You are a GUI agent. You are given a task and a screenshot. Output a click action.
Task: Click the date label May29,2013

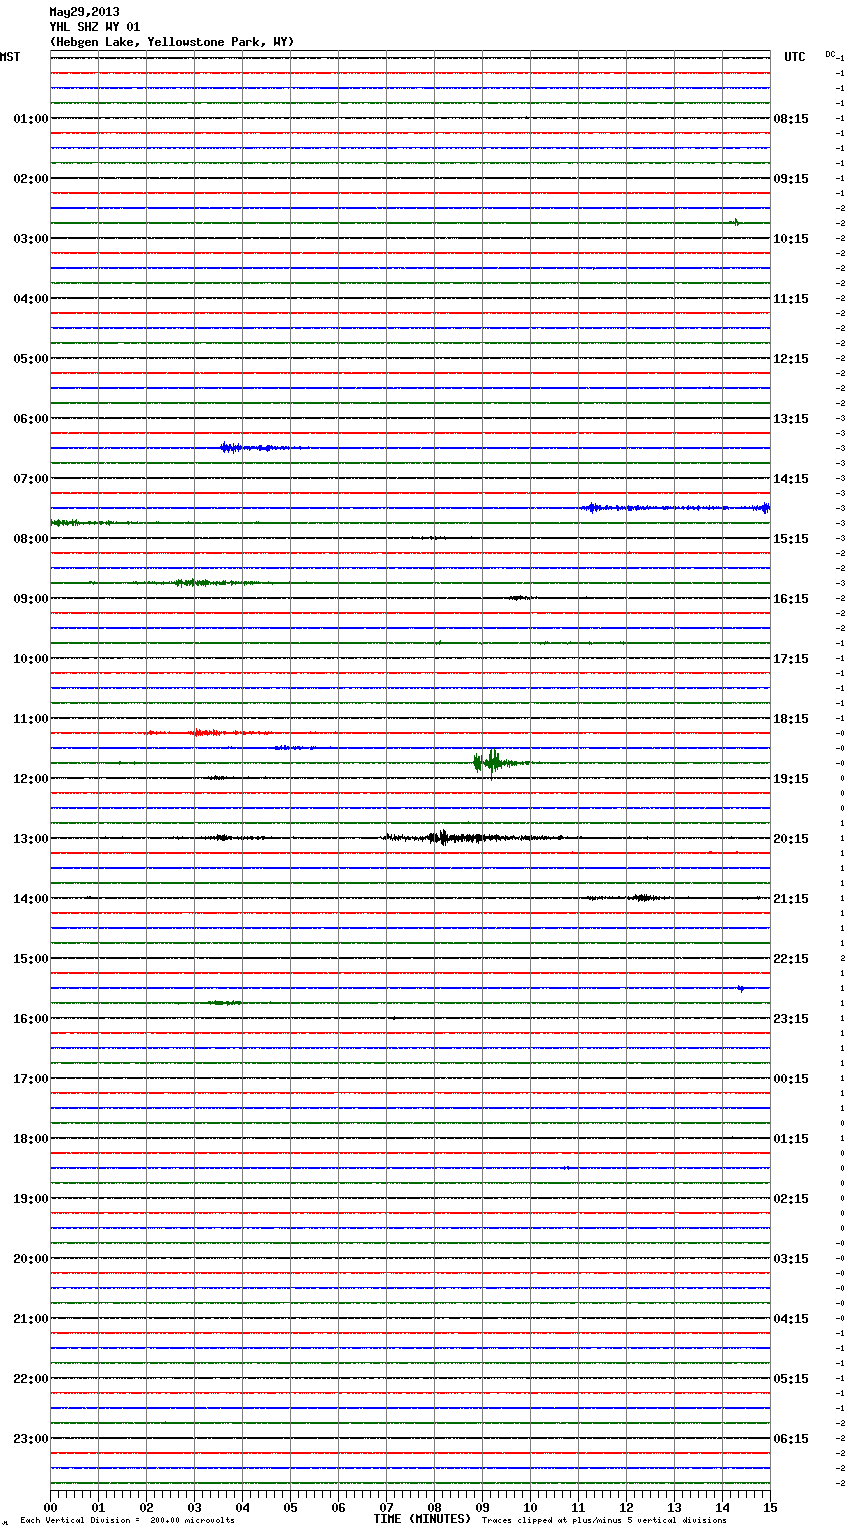(x=84, y=12)
